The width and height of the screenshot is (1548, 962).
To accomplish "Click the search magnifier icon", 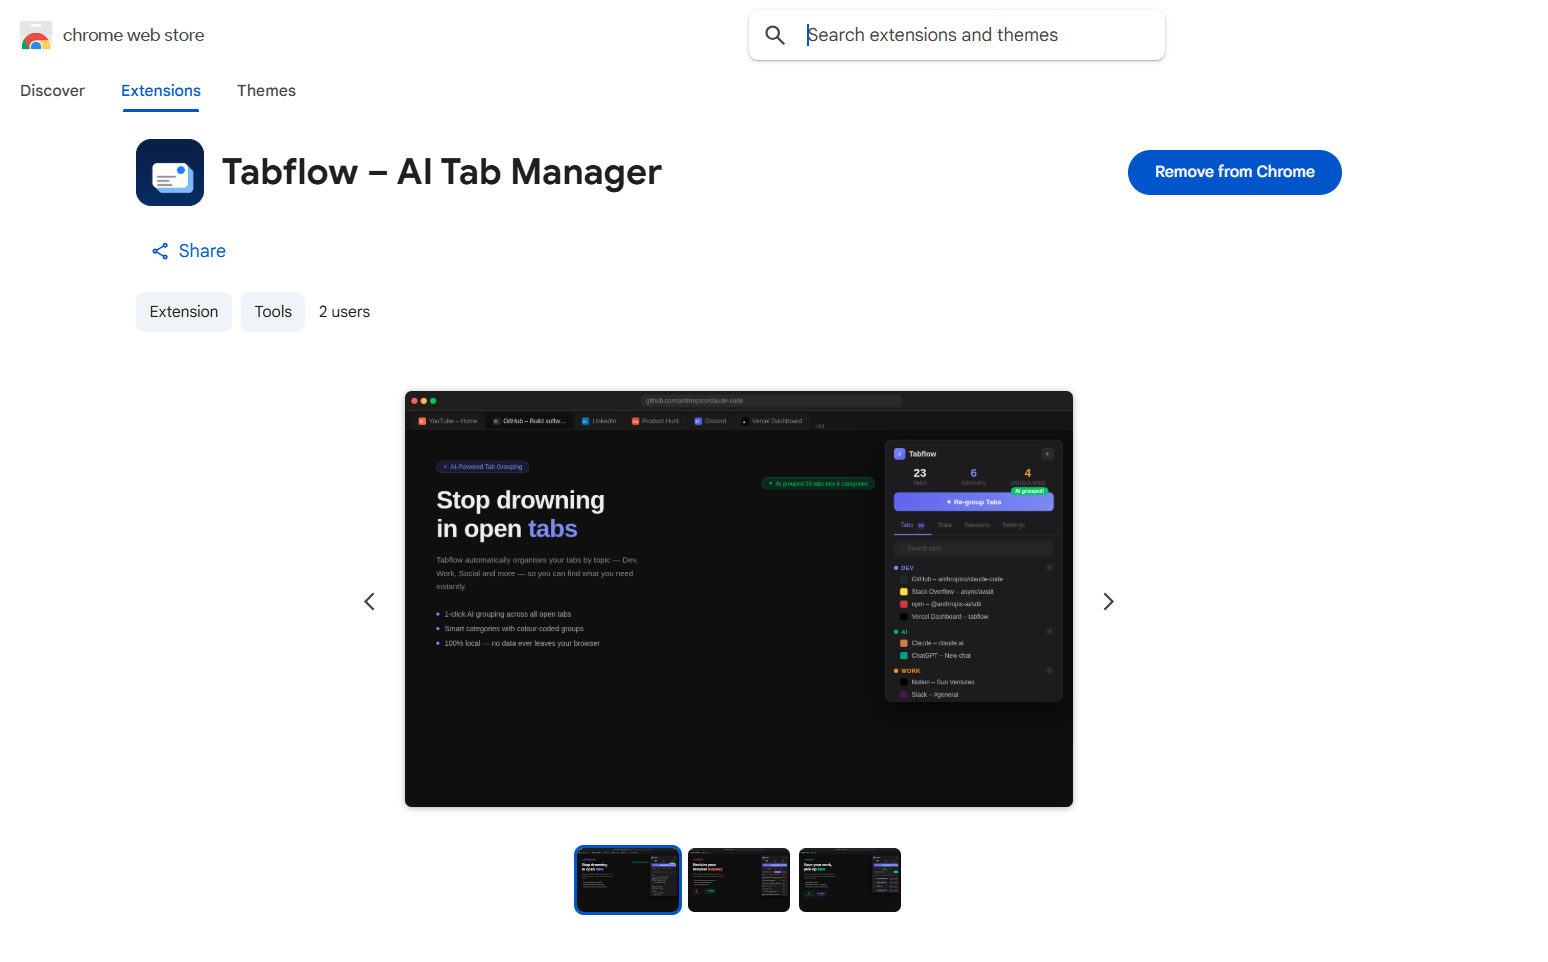I will pyautogui.click(x=775, y=35).
